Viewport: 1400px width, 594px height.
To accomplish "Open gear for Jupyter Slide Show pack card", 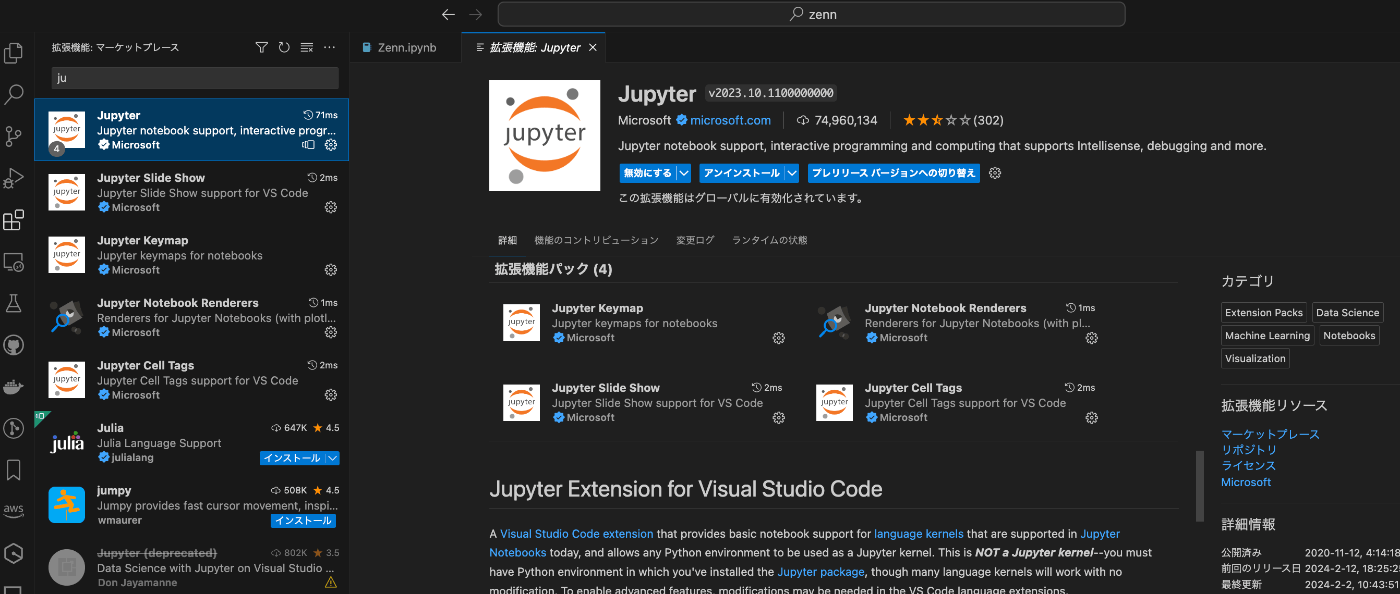I will [x=779, y=418].
